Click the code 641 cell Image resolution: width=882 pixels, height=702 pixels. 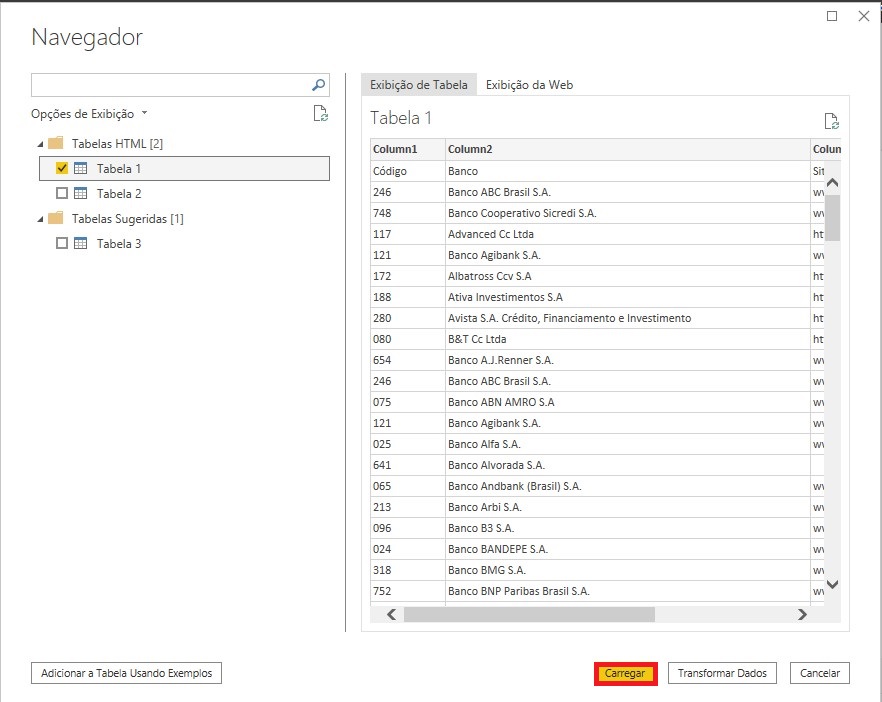point(408,465)
